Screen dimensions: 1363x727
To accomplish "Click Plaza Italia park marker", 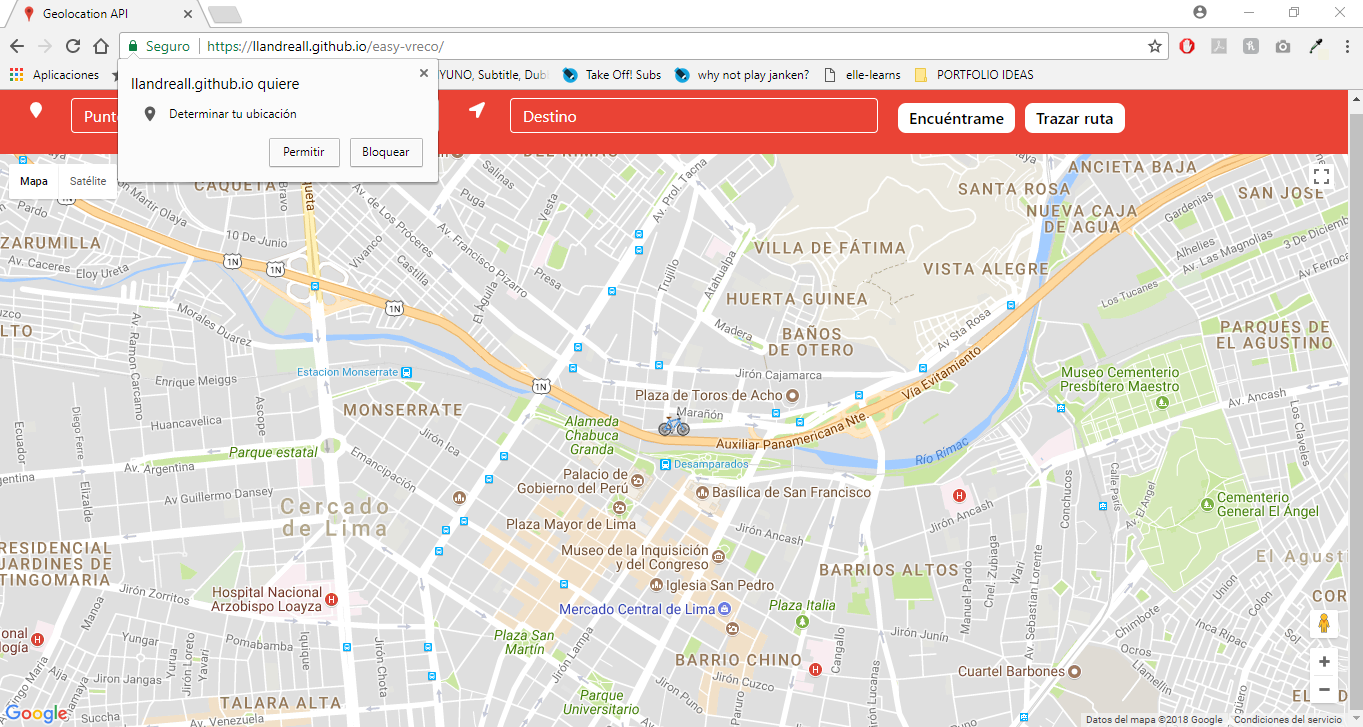I will tap(802, 622).
